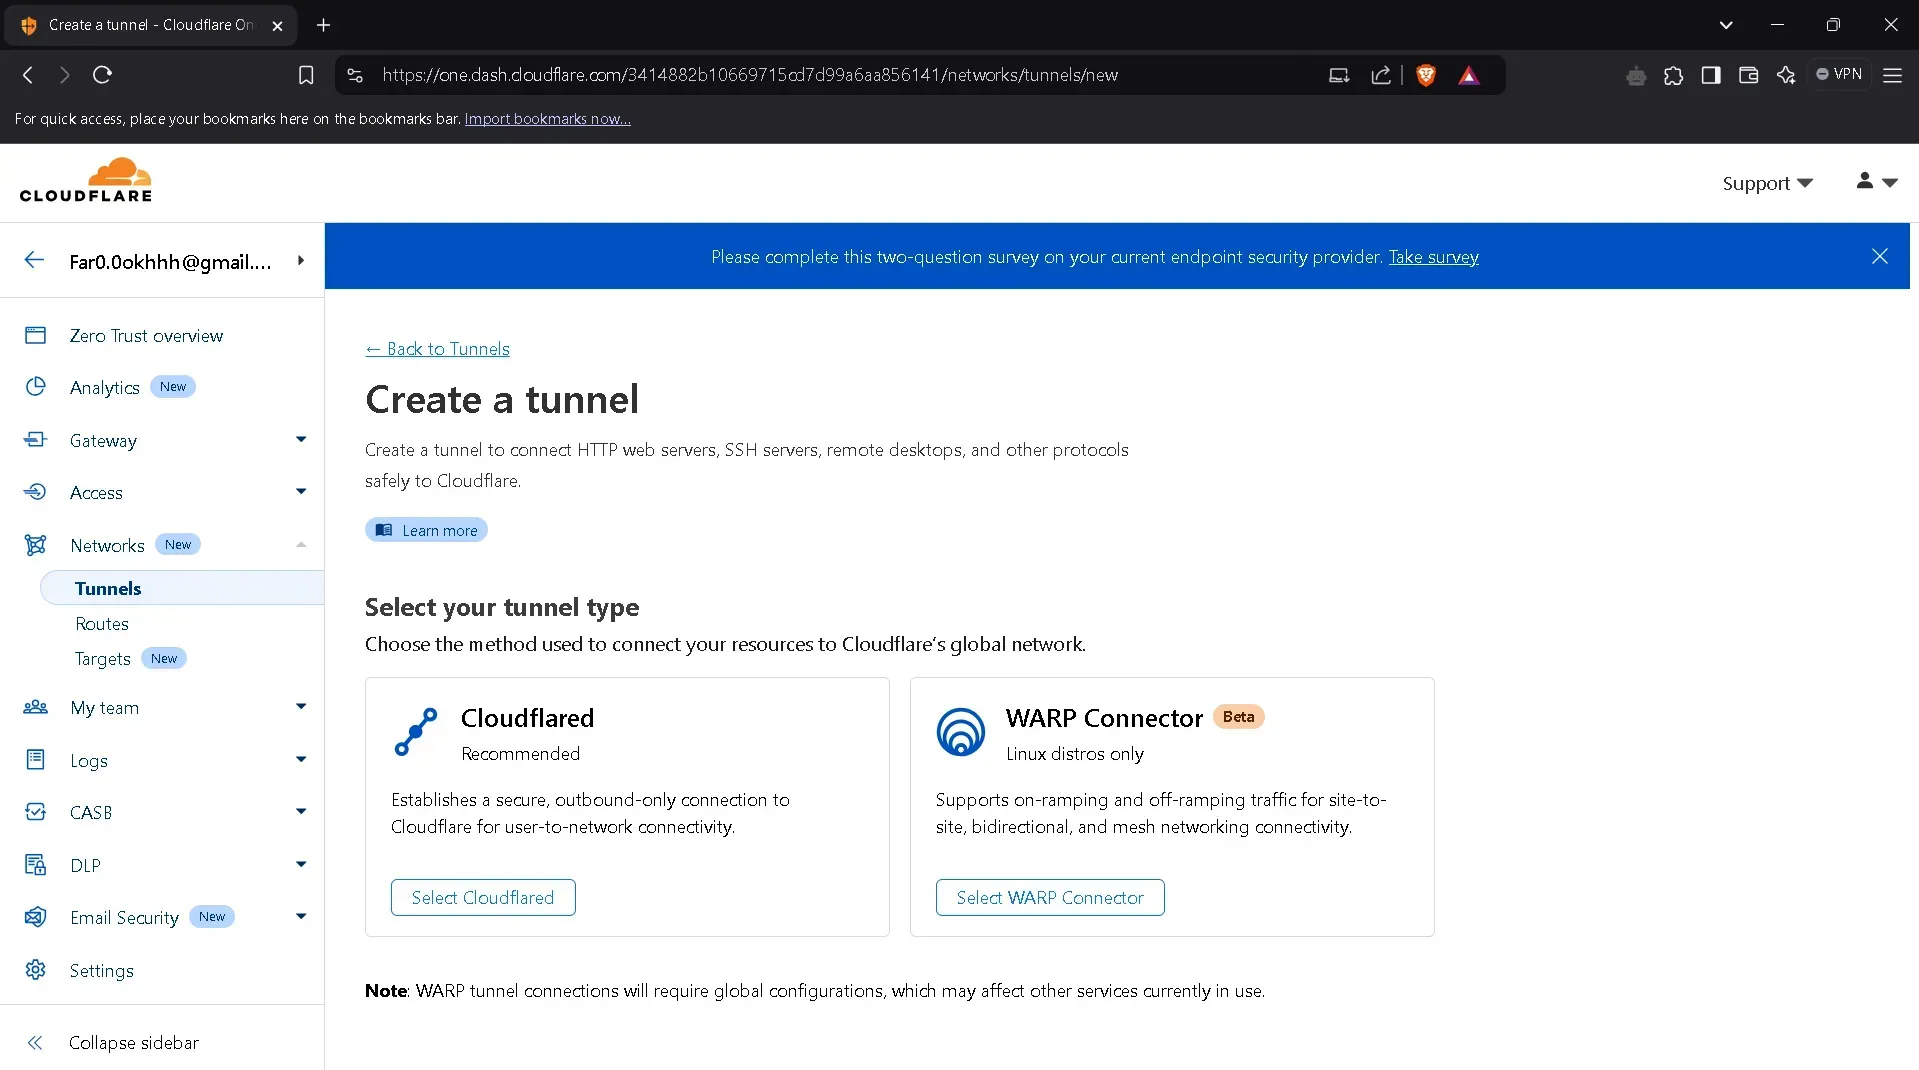This screenshot has height=1070, width=1919.
Task: Open the Zero Trust overview sidebar icon
Action: pyautogui.click(x=36, y=335)
